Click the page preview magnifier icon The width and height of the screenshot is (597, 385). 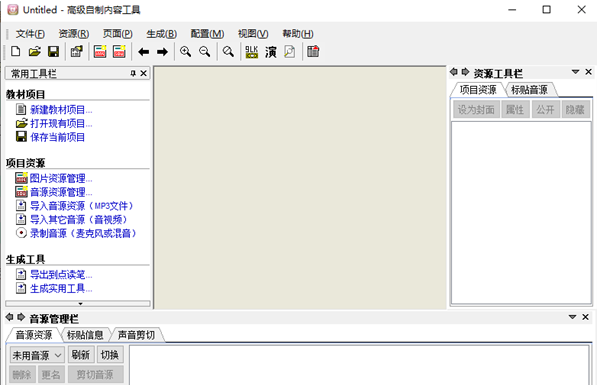pos(290,51)
